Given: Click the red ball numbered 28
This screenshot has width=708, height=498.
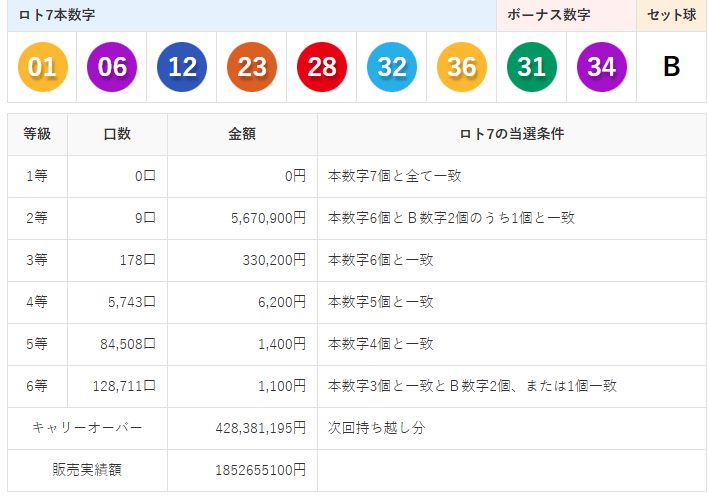Looking at the screenshot, I should (x=322, y=67).
